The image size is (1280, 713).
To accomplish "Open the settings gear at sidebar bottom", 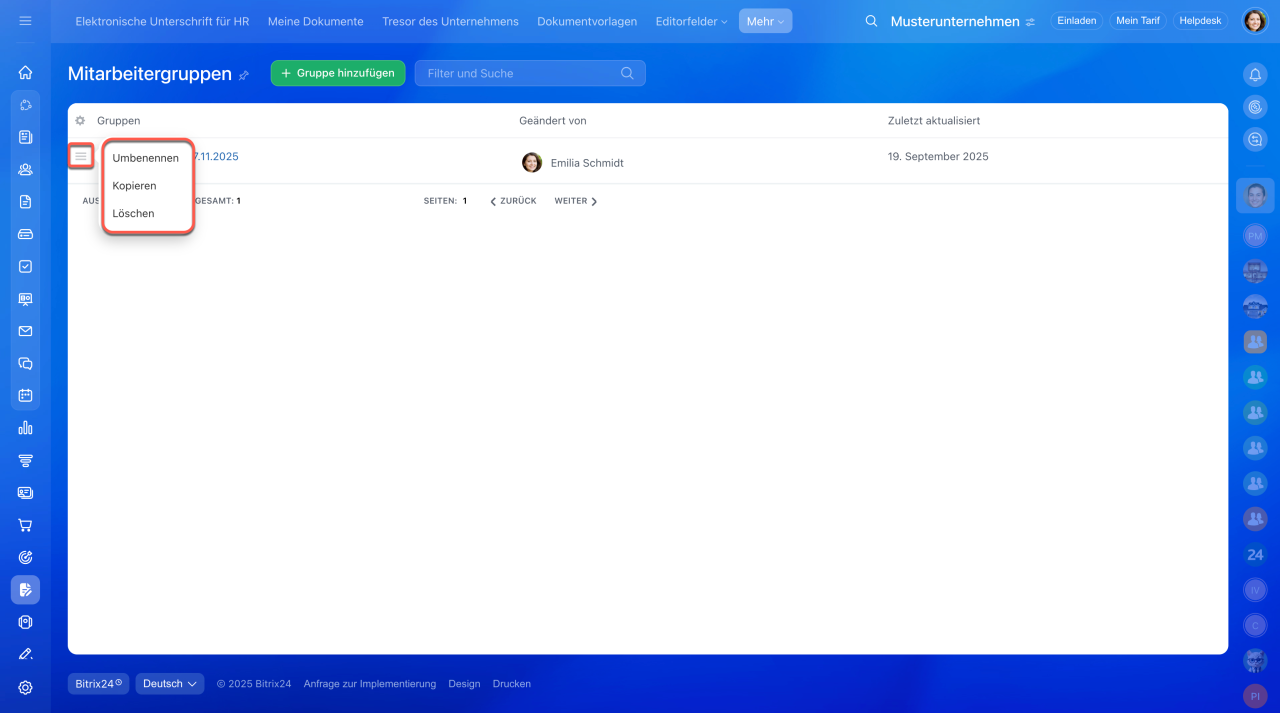I will [x=25, y=687].
